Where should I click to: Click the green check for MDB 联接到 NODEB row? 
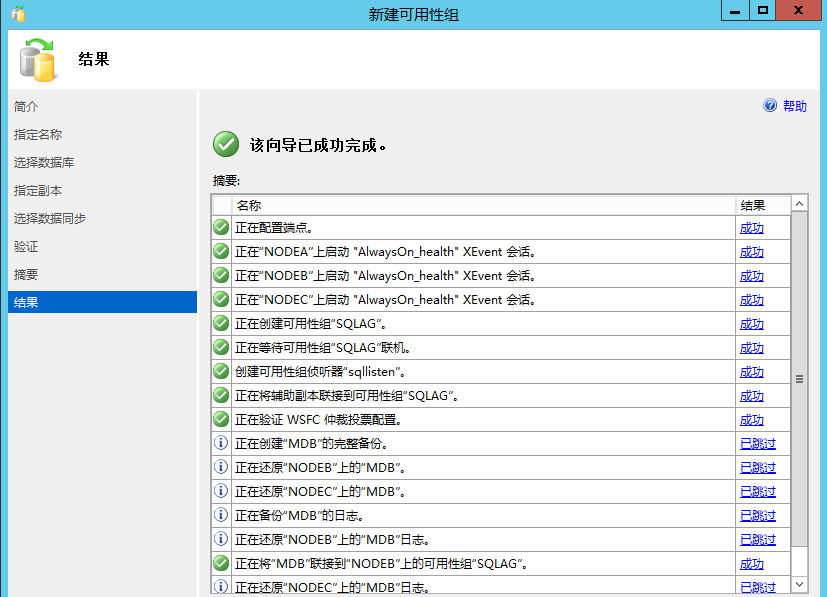point(221,563)
